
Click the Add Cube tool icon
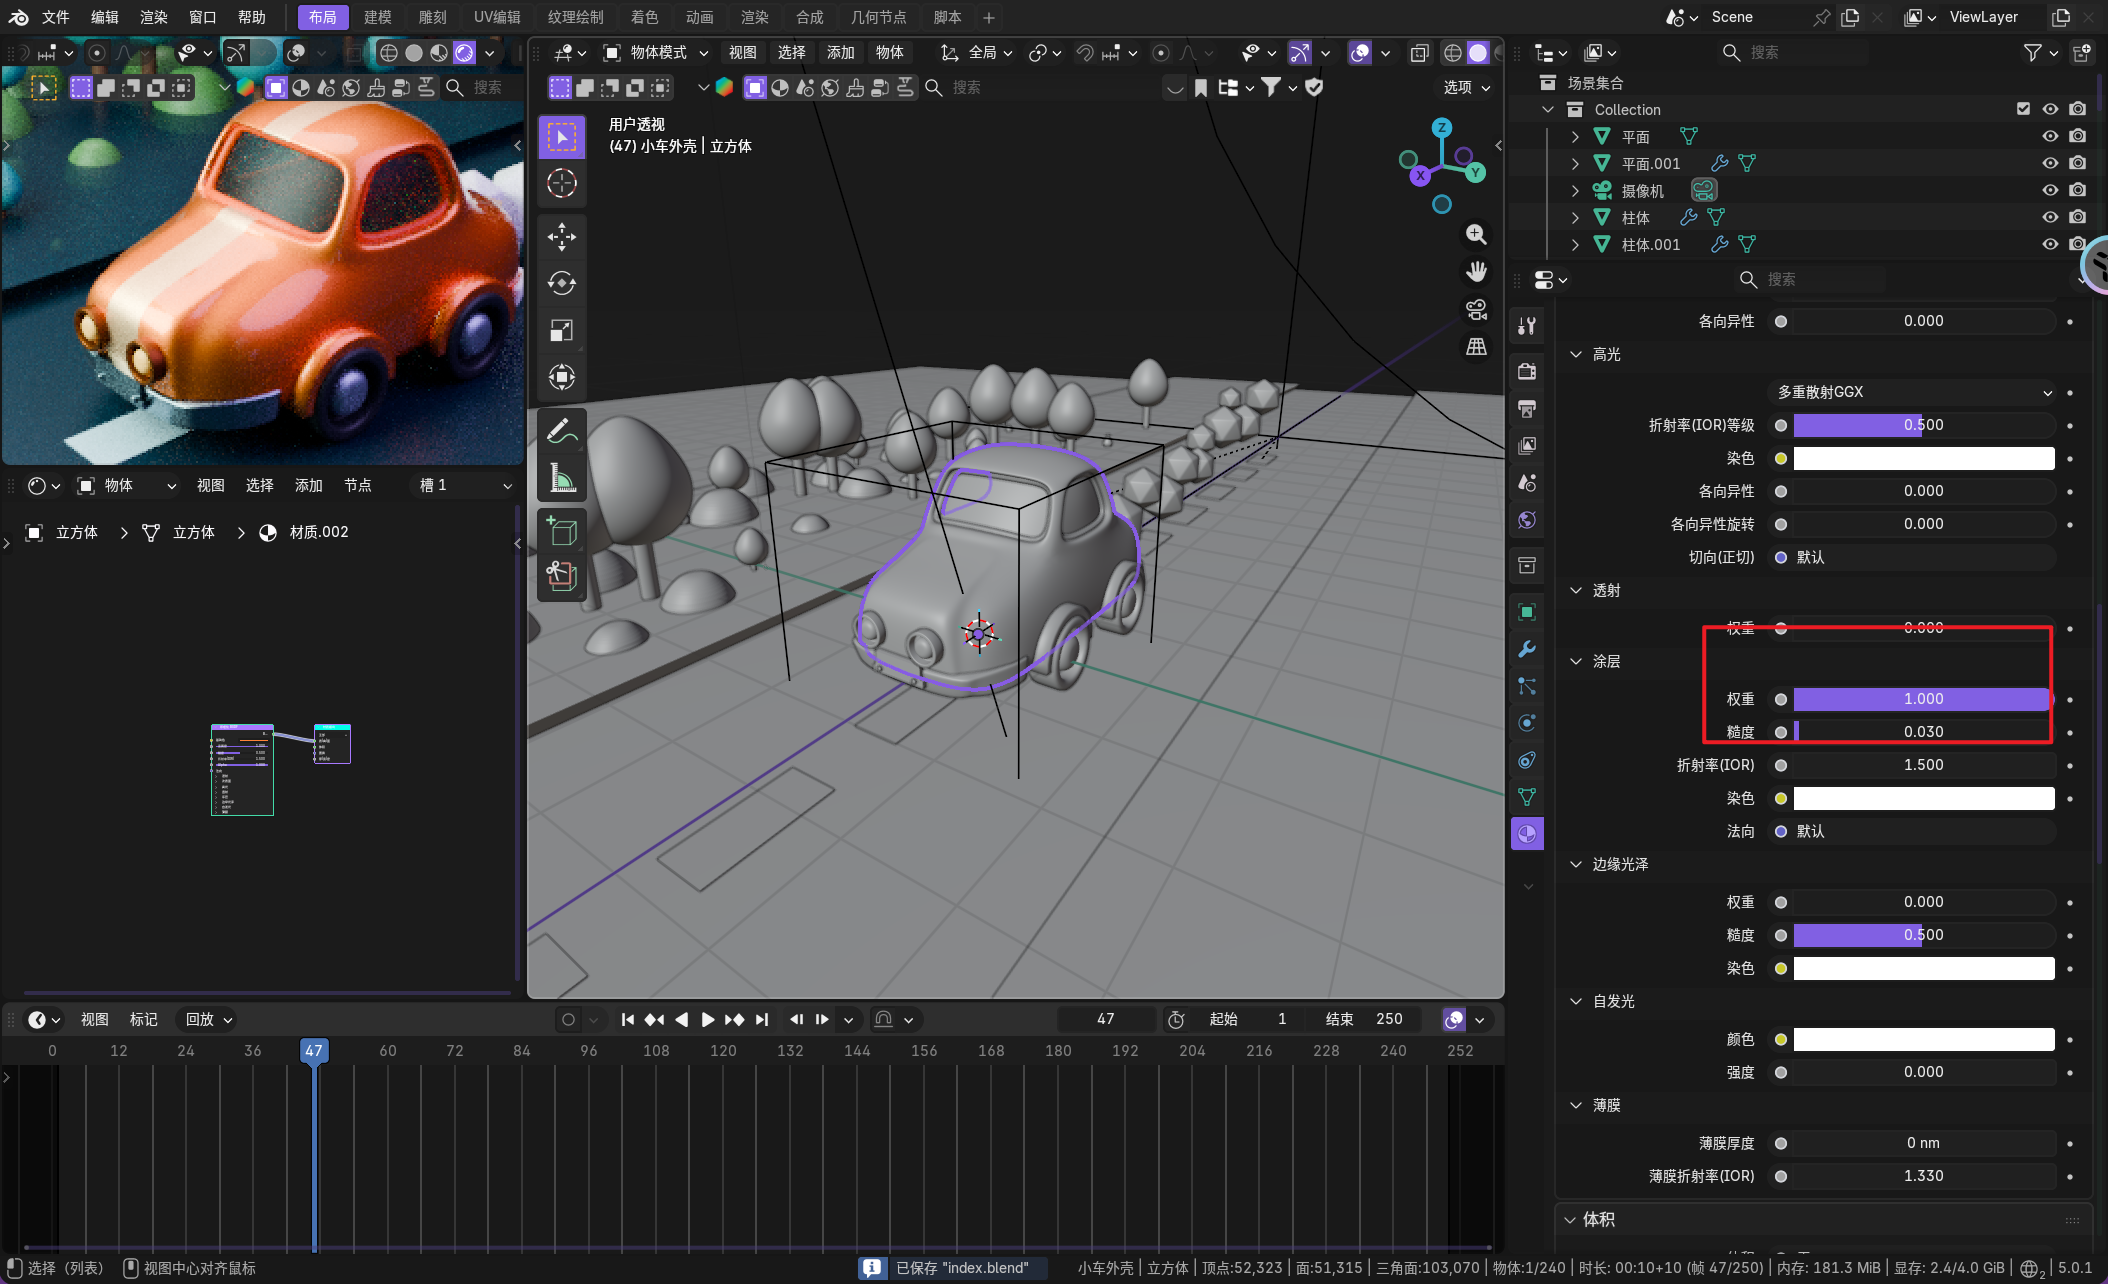[562, 531]
